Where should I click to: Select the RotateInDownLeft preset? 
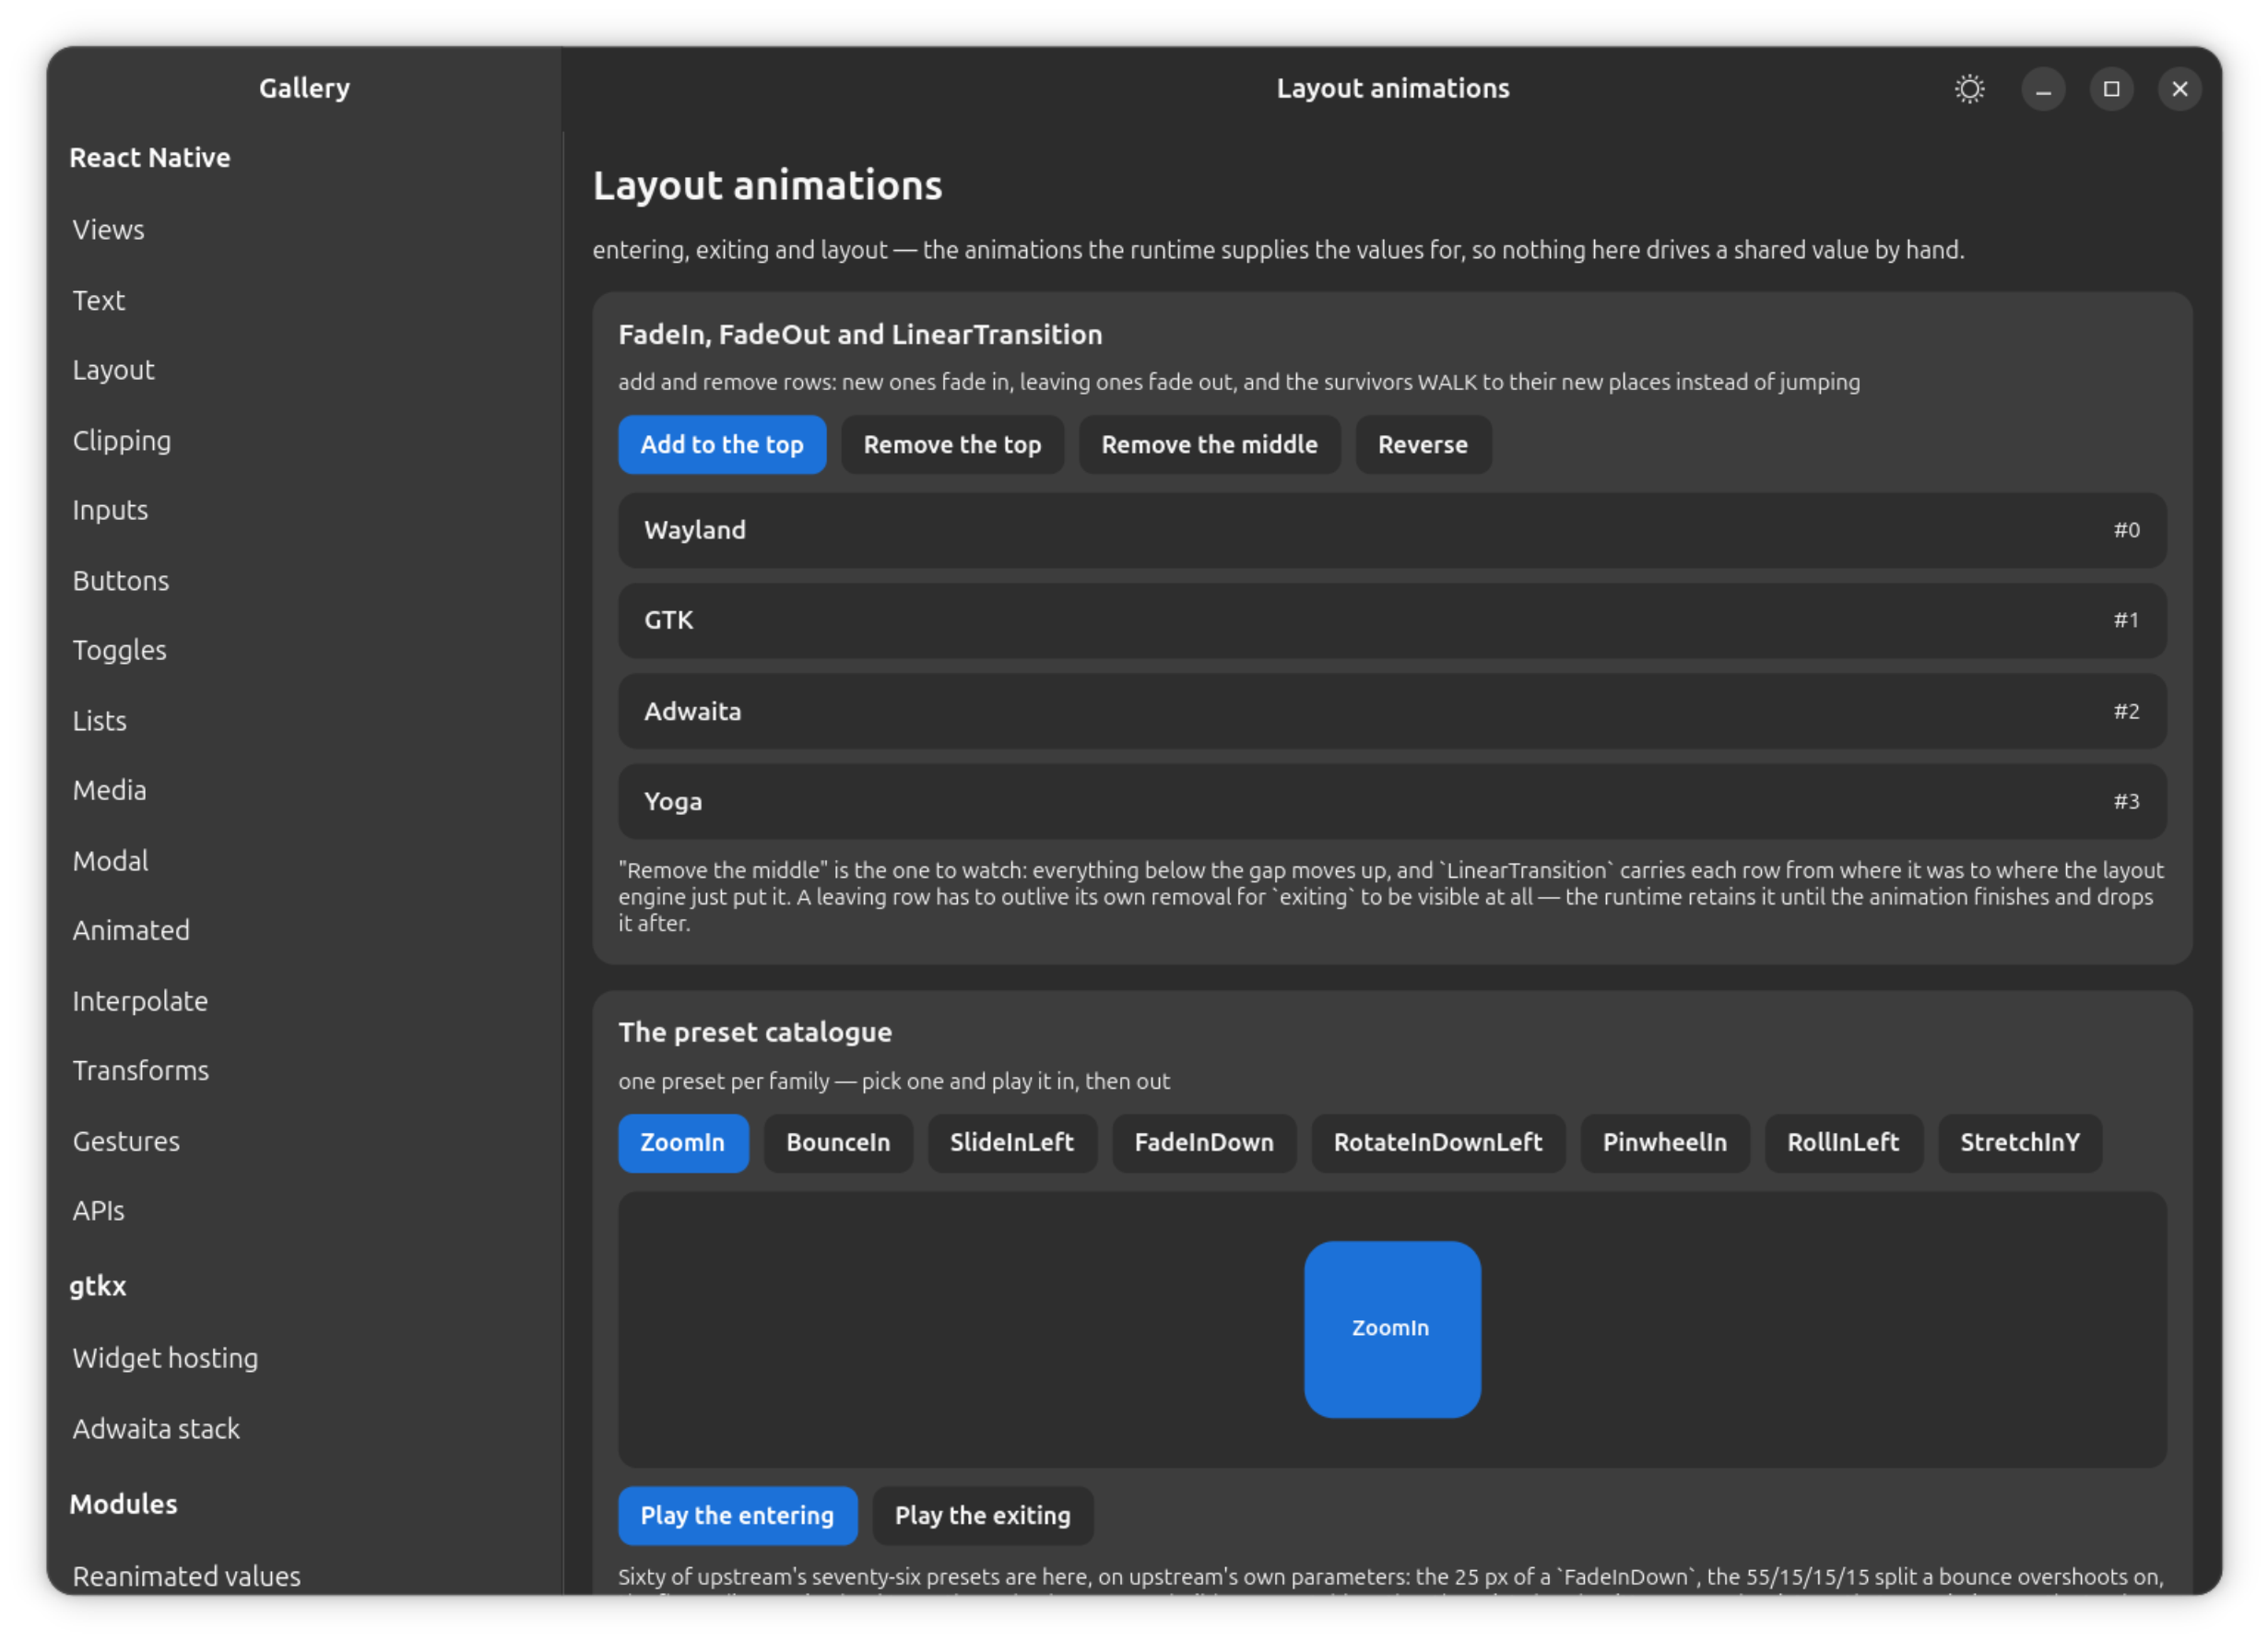pos(1438,1143)
